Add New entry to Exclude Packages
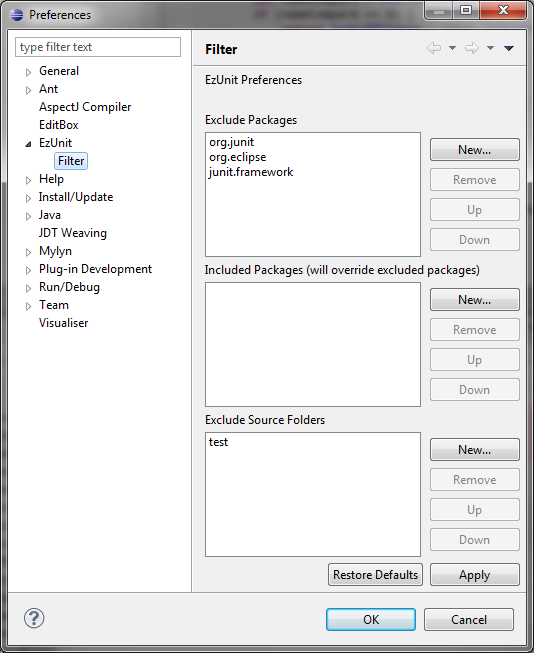 click(474, 150)
